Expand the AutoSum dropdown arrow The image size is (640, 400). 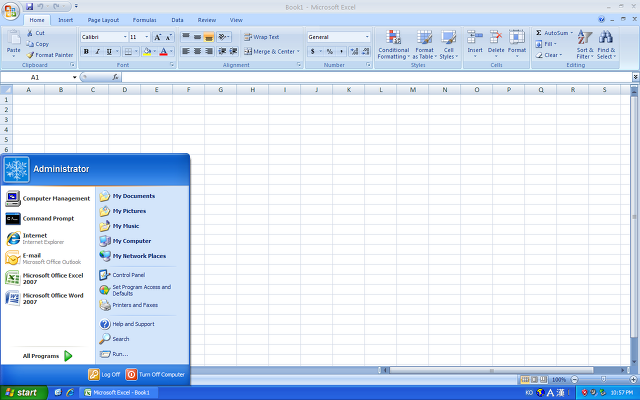click(x=571, y=33)
